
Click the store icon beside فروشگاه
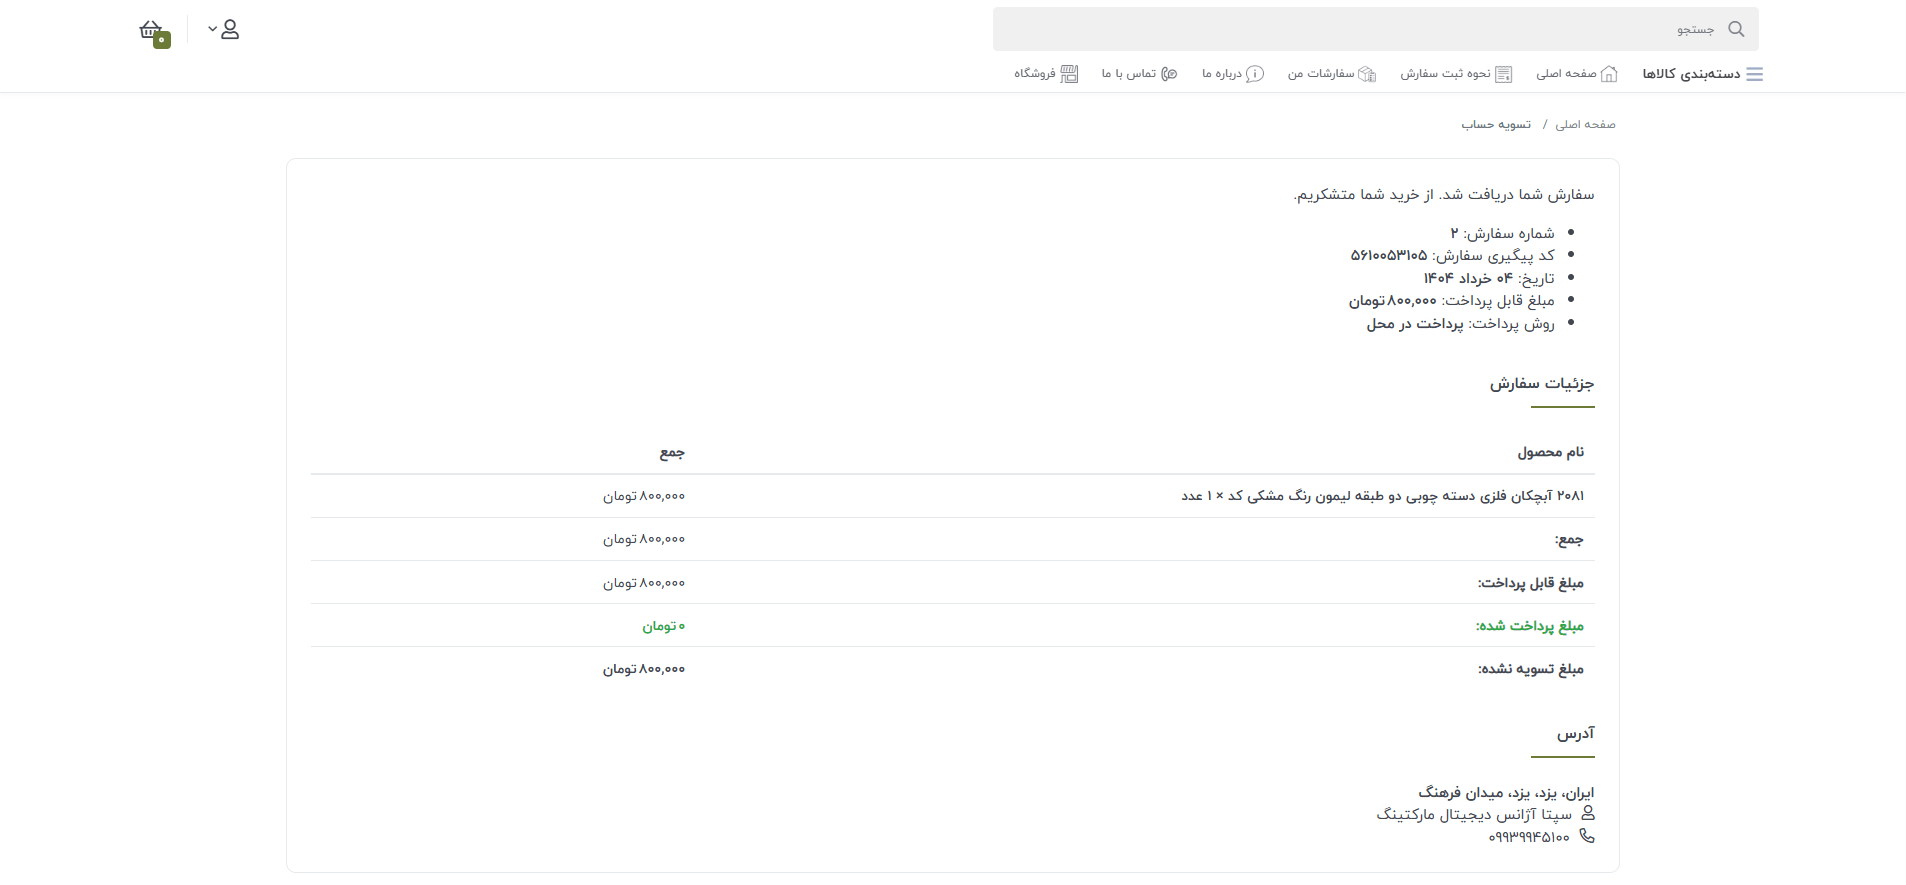click(1069, 74)
